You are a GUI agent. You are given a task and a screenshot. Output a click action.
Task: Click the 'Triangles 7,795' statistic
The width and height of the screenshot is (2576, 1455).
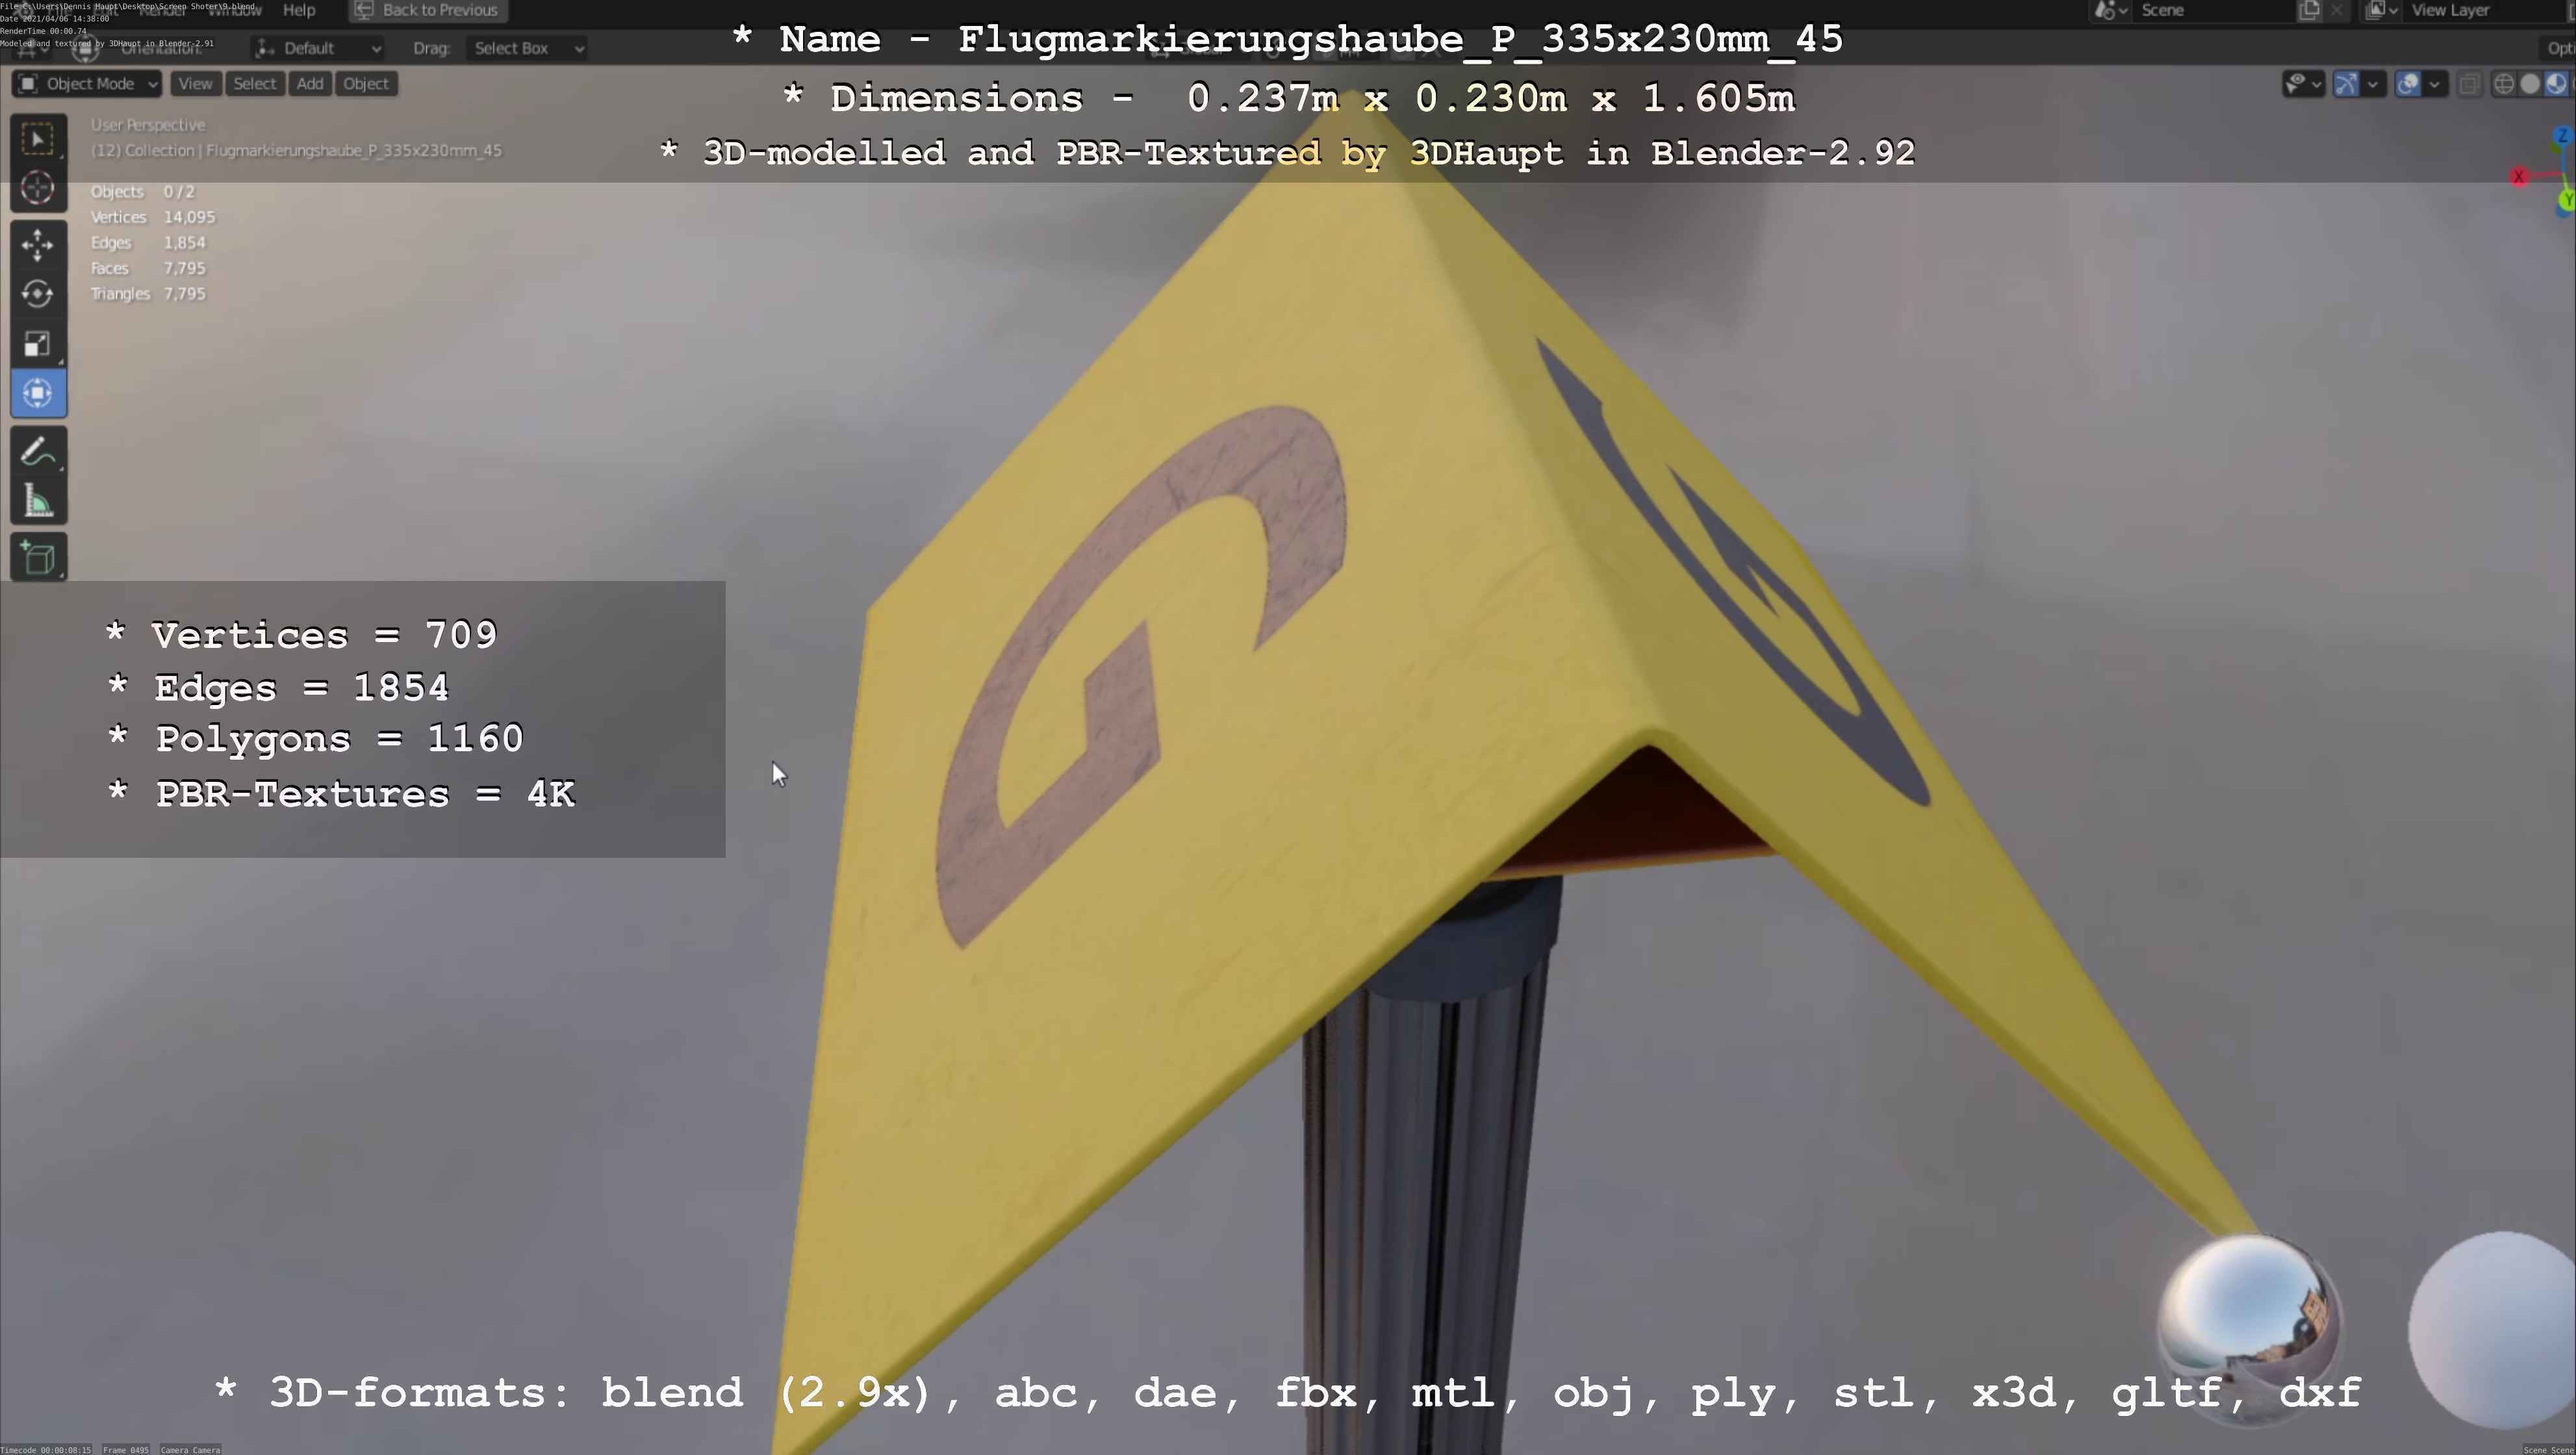[x=148, y=294]
